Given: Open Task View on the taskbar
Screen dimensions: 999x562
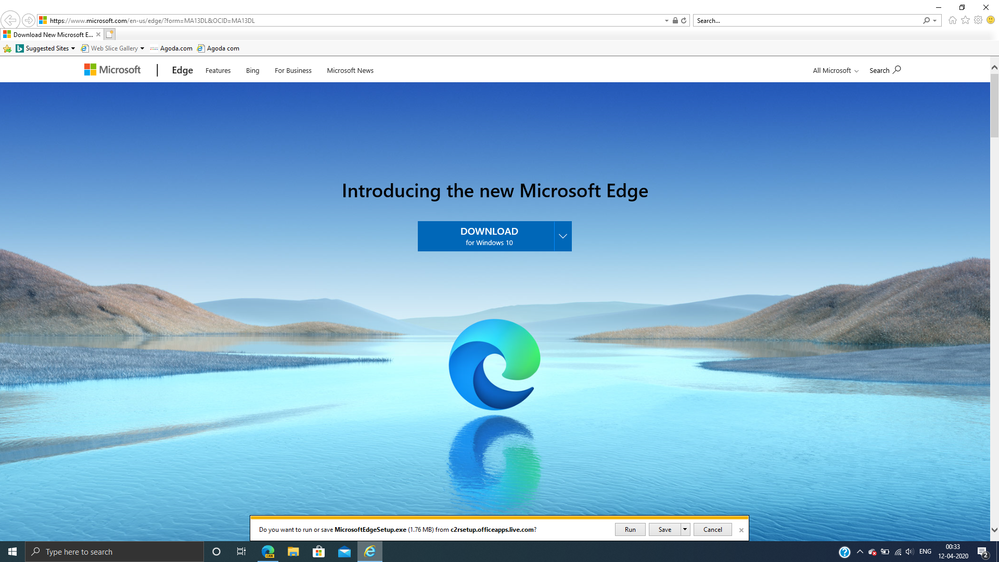Looking at the screenshot, I should [241, 552].
